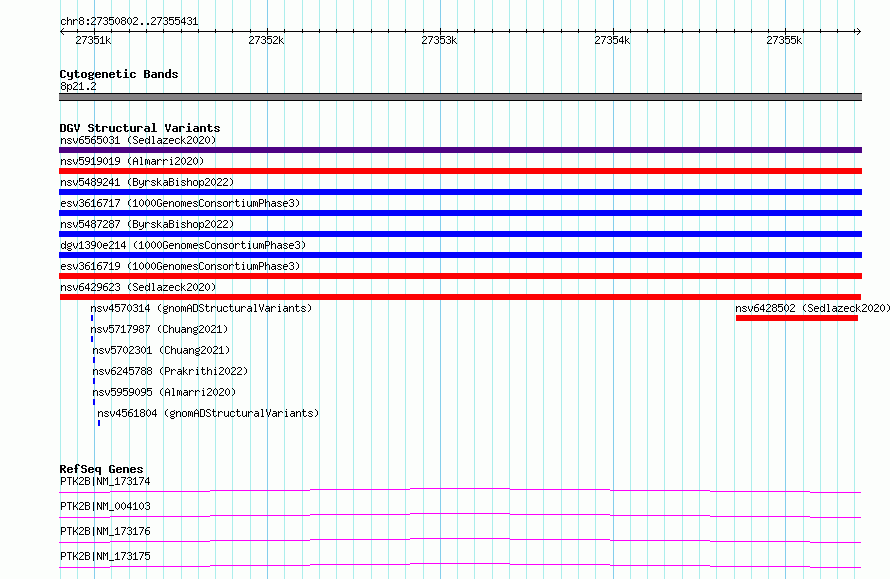Click the red bar under nsv6429623

pos(460,297)
